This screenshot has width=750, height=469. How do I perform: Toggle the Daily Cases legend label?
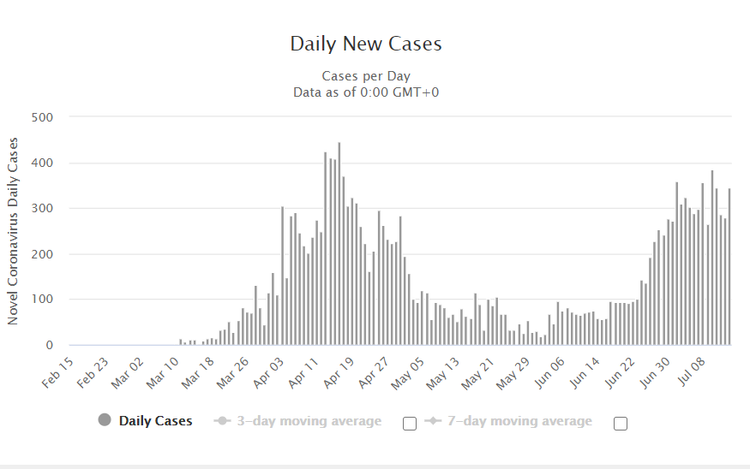(155, 421)
